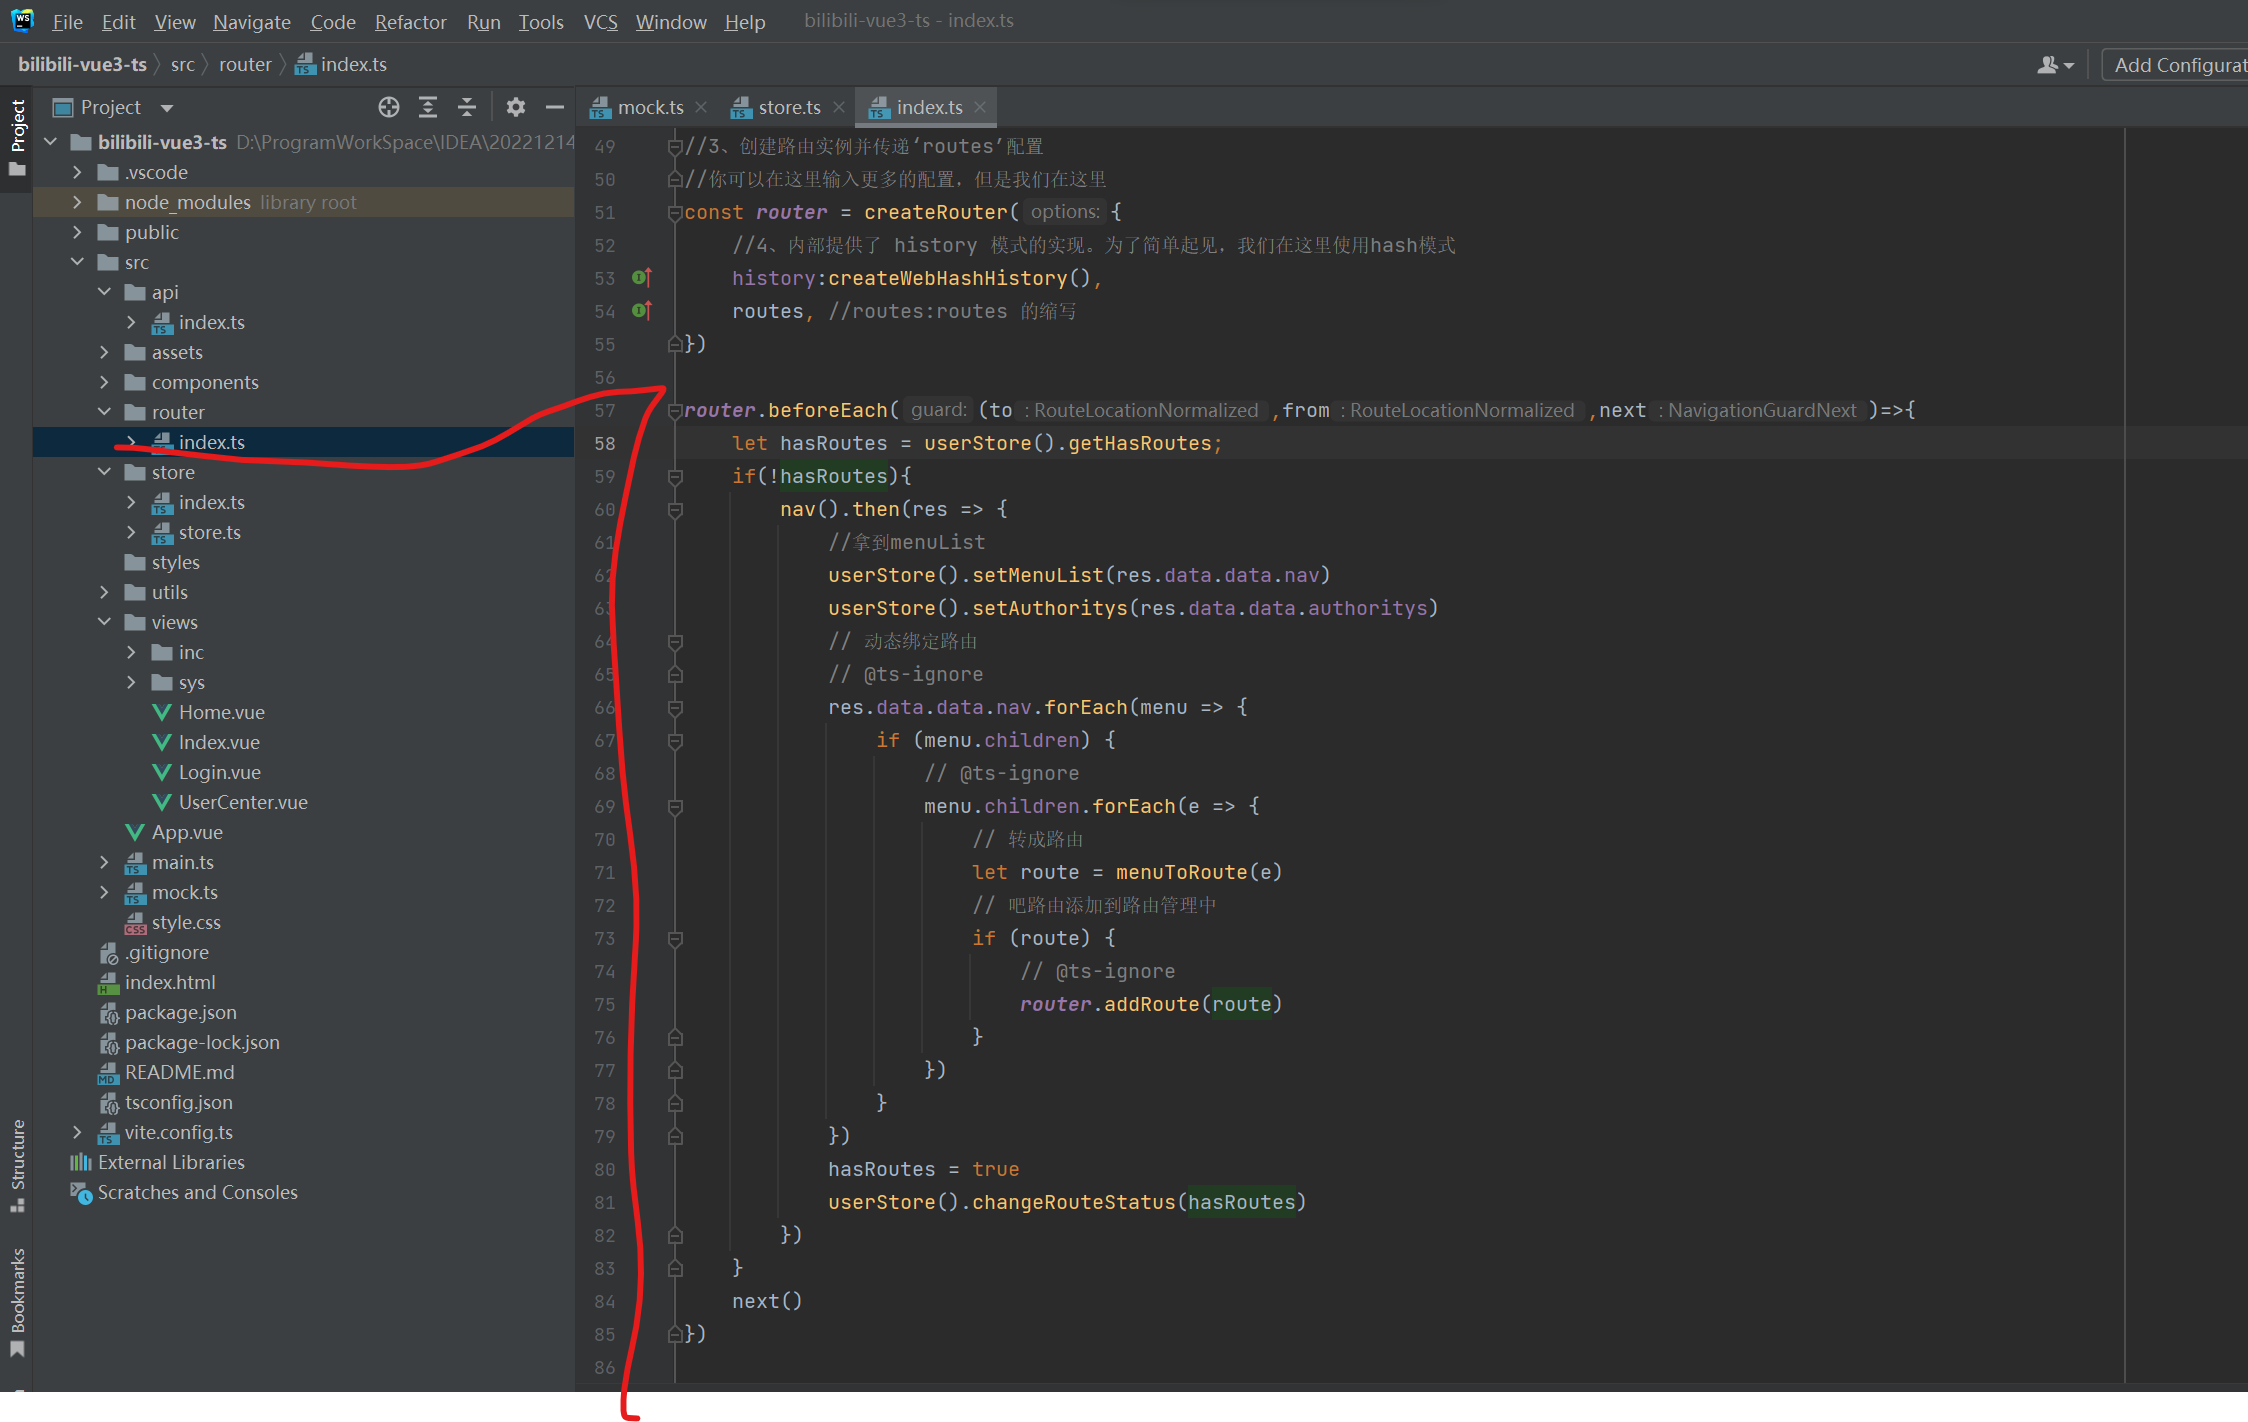Click the Expand All icon in Project panel

(x=428, y=107)
